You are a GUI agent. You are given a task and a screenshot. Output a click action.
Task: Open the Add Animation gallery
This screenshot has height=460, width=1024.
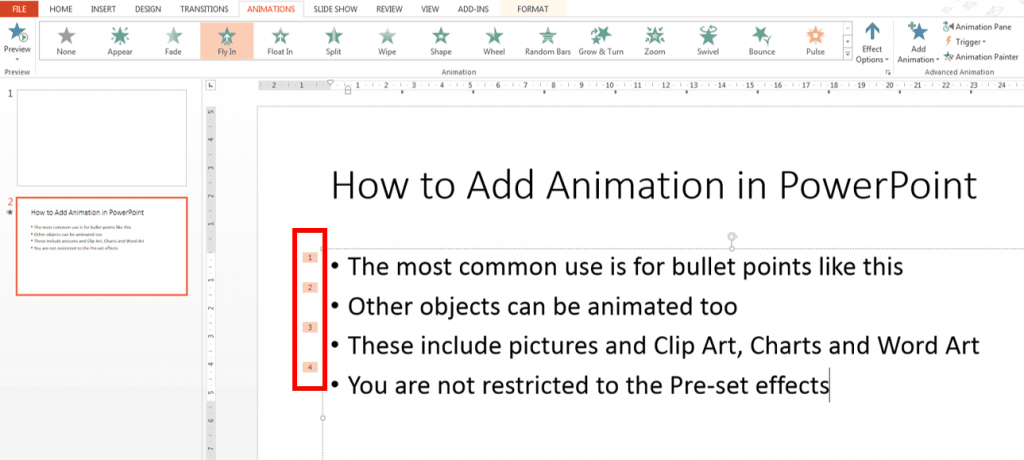point(918,43)
